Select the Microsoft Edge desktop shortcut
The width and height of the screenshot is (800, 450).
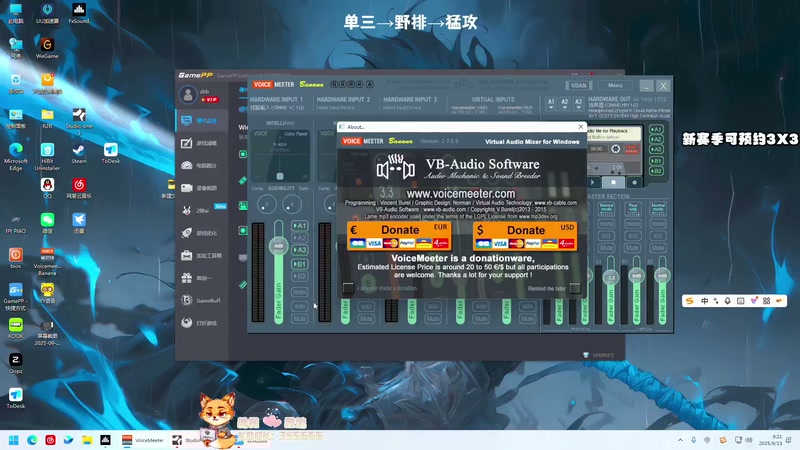click(16, 157)
